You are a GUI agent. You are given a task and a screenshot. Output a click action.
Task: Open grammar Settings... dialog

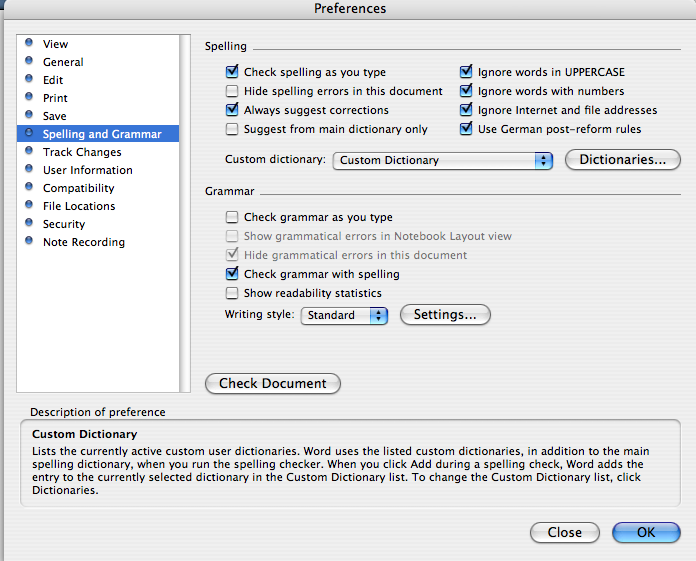(x=445, y=315)
